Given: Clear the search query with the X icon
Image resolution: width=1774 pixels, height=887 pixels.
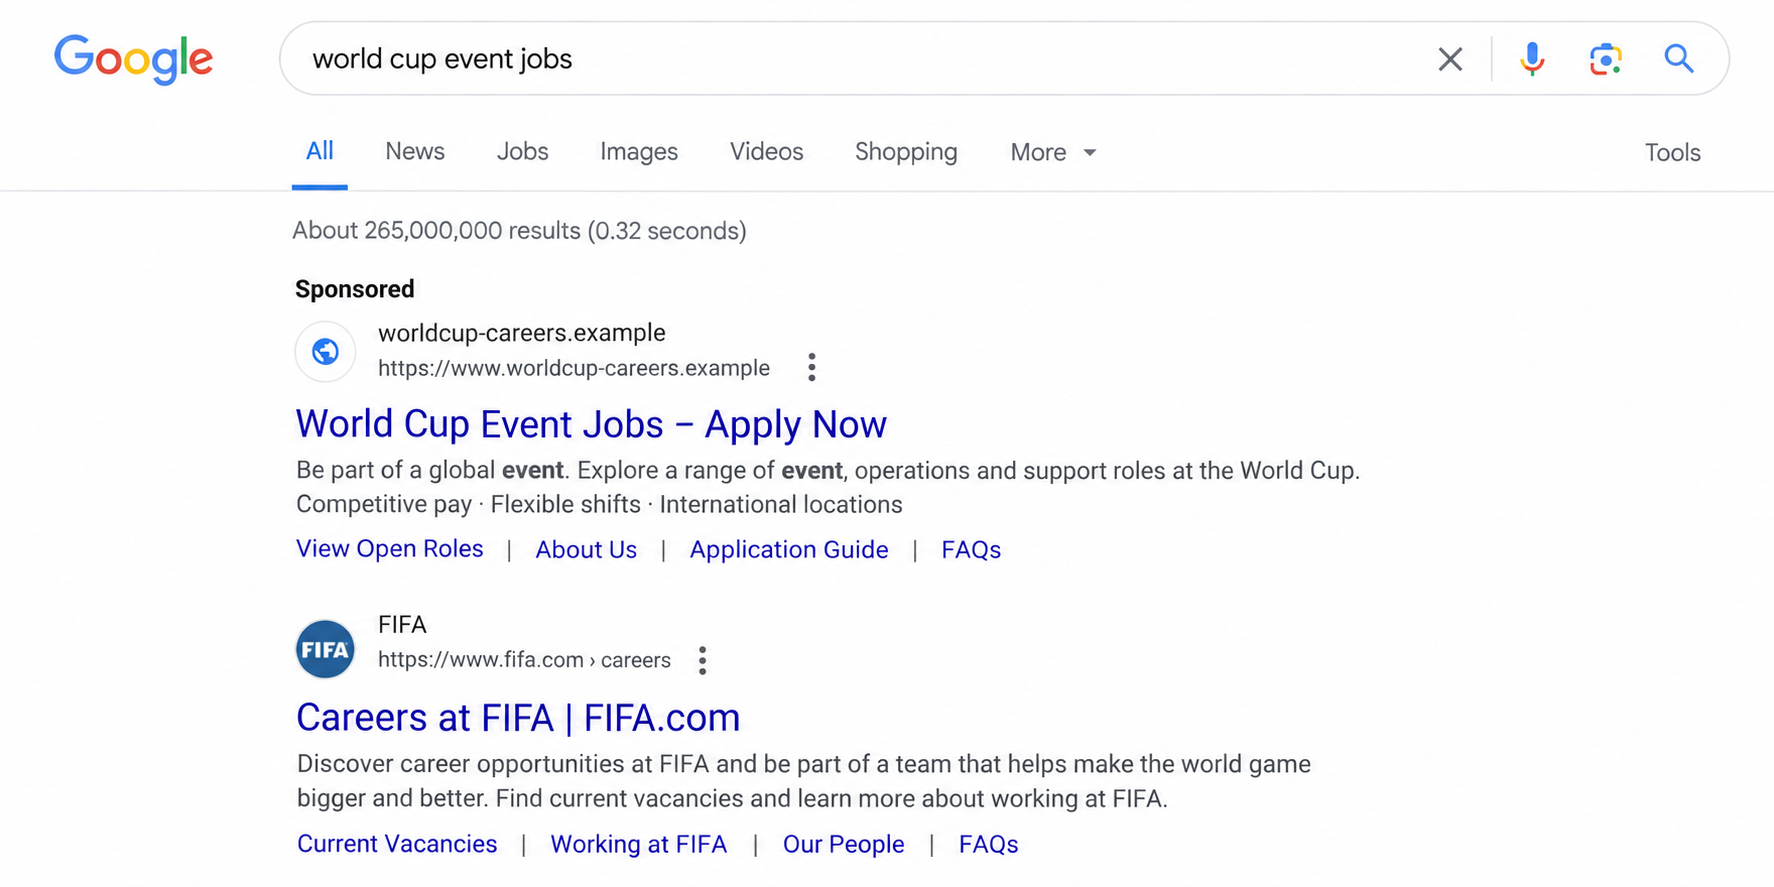Looking at the screenshot, I should [x=1450, y=59].
